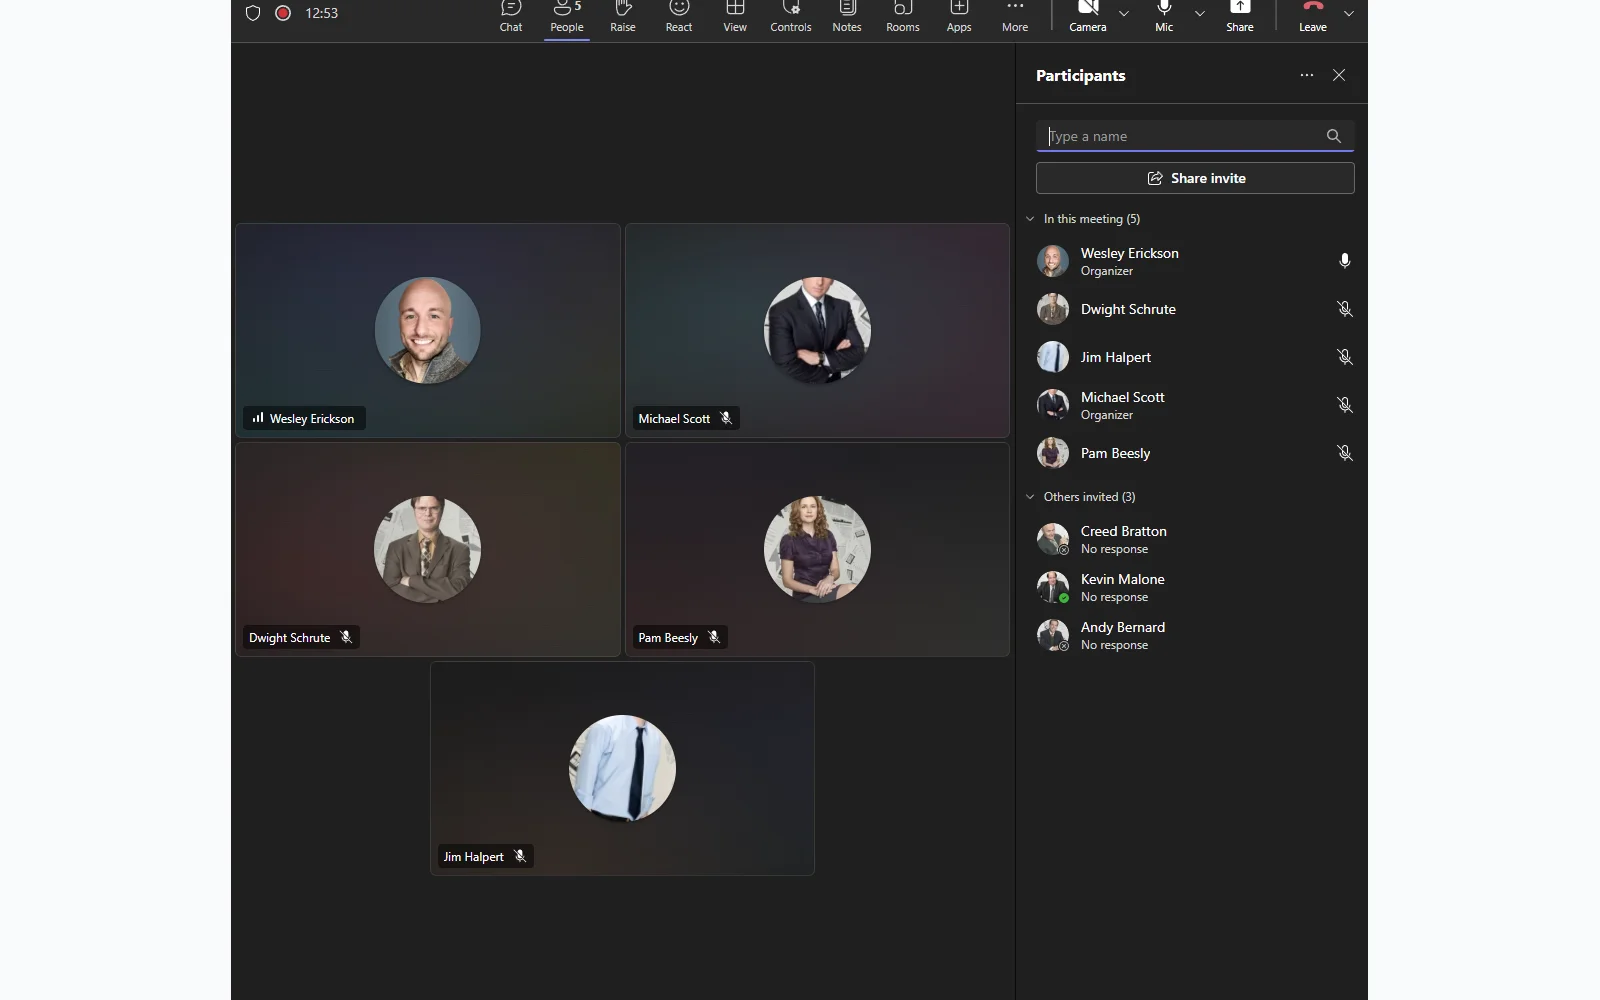Expand camera options dropdown arrow
The width and height of the screenshot is (1600, 1000).
[x=1124, y=14]
